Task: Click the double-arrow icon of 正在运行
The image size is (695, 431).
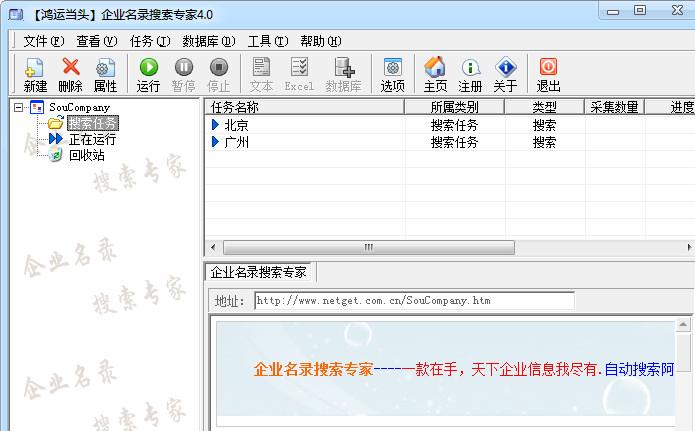Action: pyautogui.click(x=56, y=139)
